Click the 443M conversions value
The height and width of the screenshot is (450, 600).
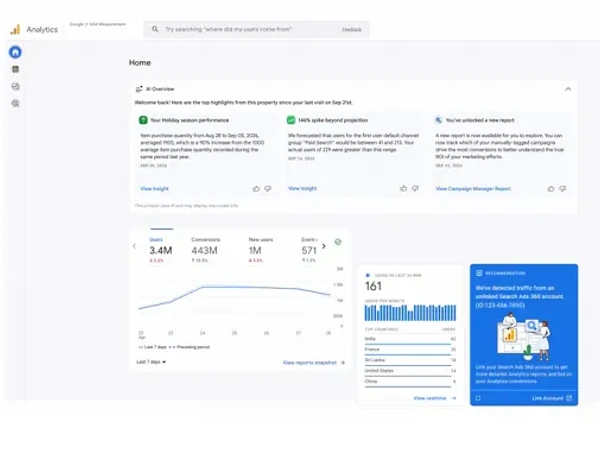click(204, 251)
